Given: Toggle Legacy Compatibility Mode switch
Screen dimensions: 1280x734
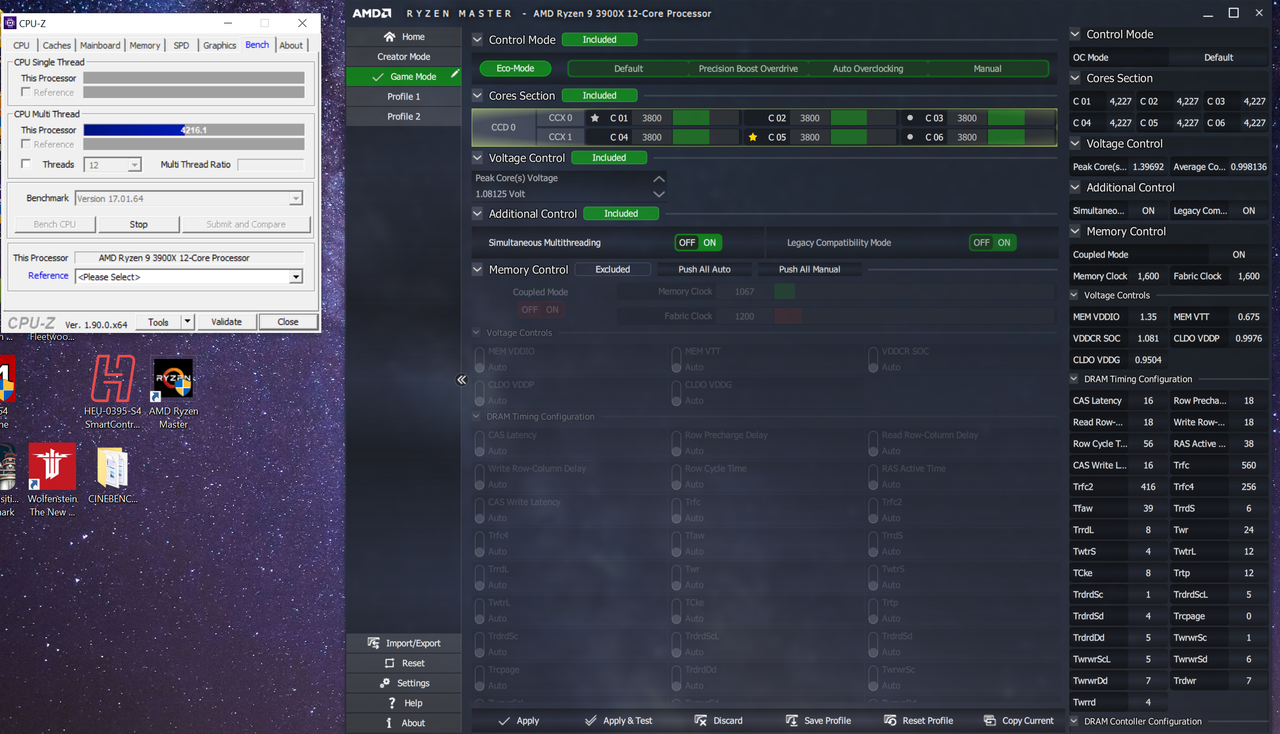Looking at the screenshot, I should coord(992,242).
